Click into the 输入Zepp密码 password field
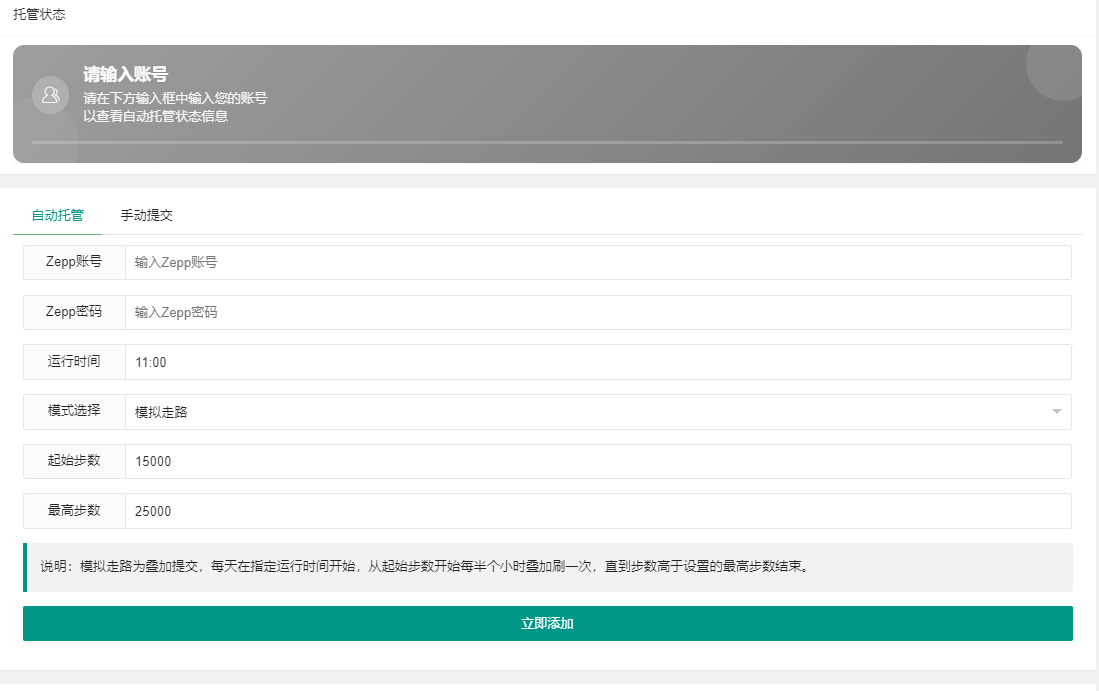The image size is (1099, 691). click(597, 312)
